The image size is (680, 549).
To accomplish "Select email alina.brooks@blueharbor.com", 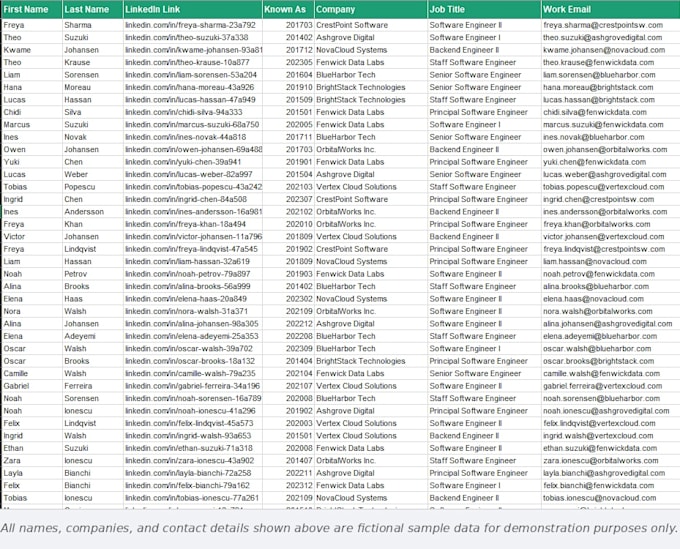I will [x=611, y=286].
